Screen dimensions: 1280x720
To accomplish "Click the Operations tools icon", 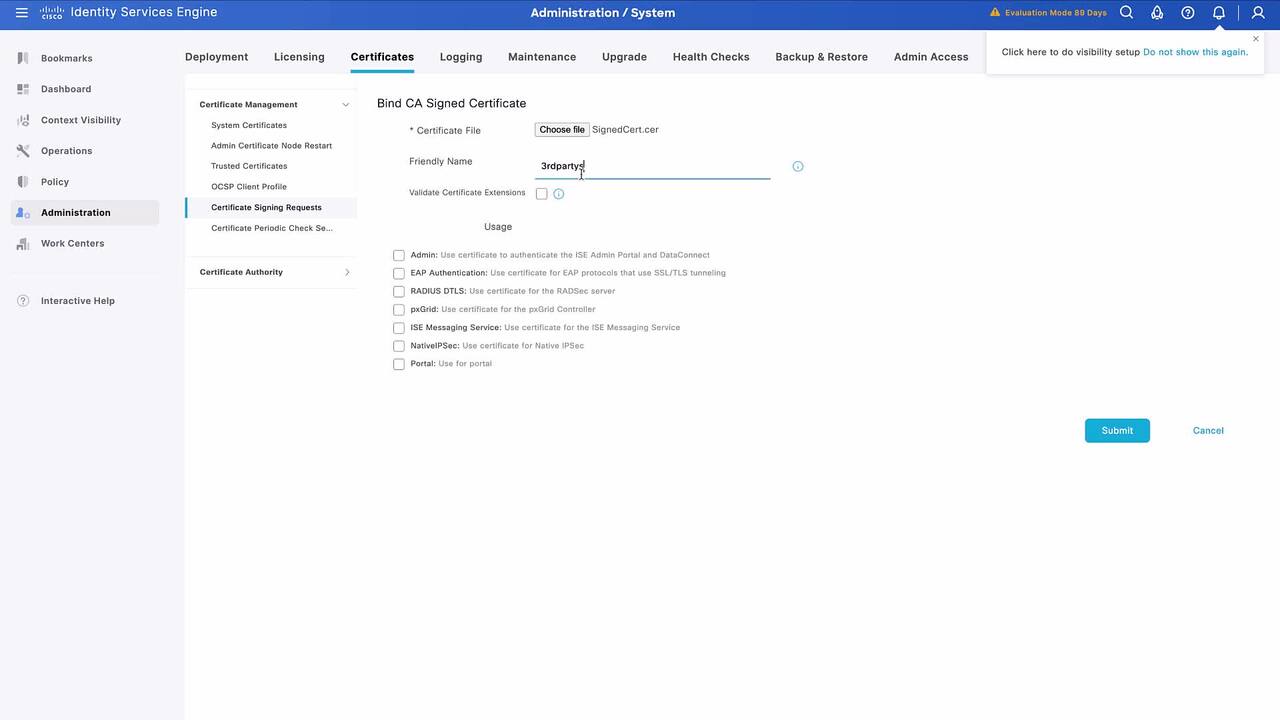I will [x=23, y=151].
